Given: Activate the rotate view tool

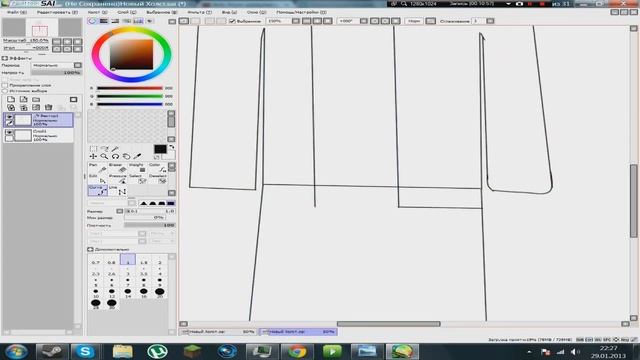Looking at the screenshot, I should [x=116, y=156].
